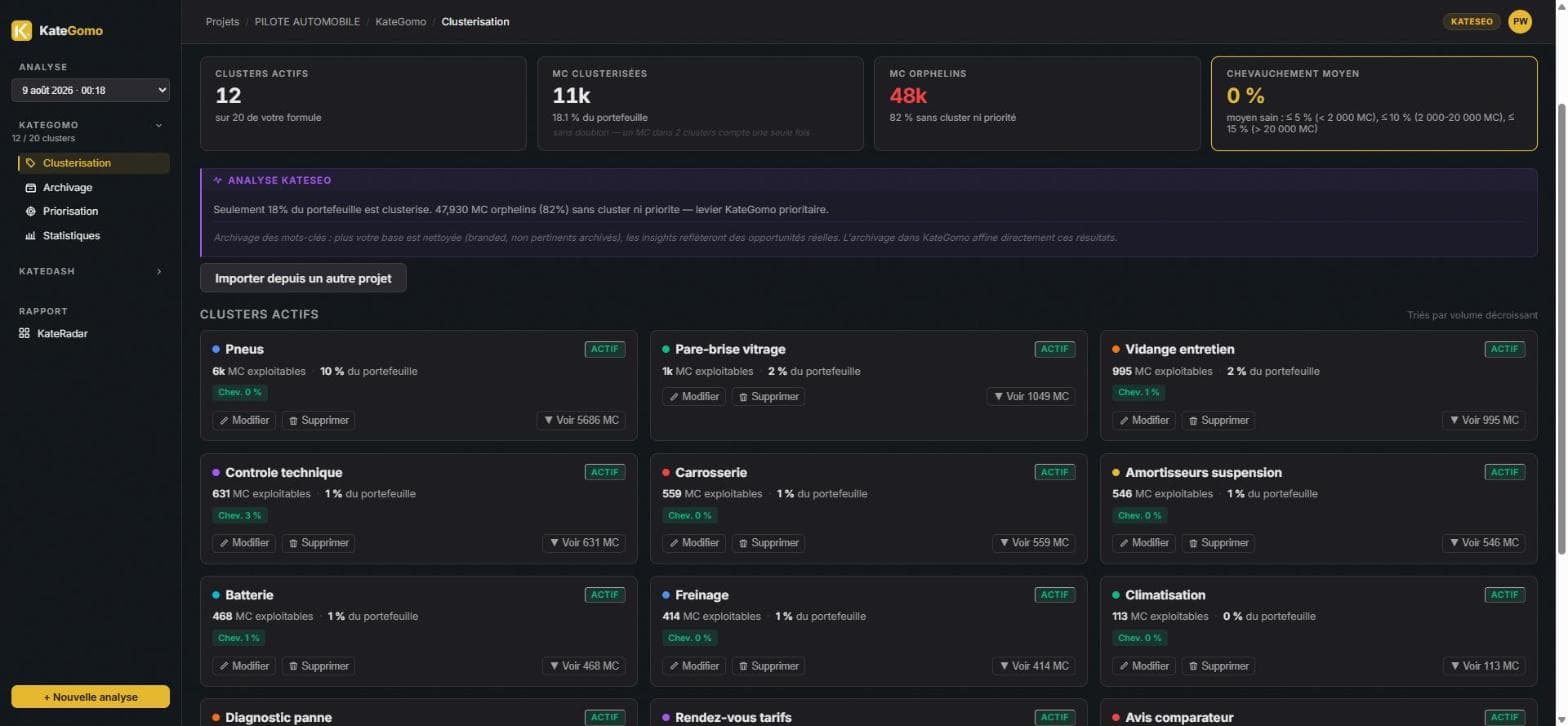The height and width of the screenshot is (726, 1568).
Task: Open PILOTE AUTOMOBILE breadcrumb
Action: coord(307,21)
